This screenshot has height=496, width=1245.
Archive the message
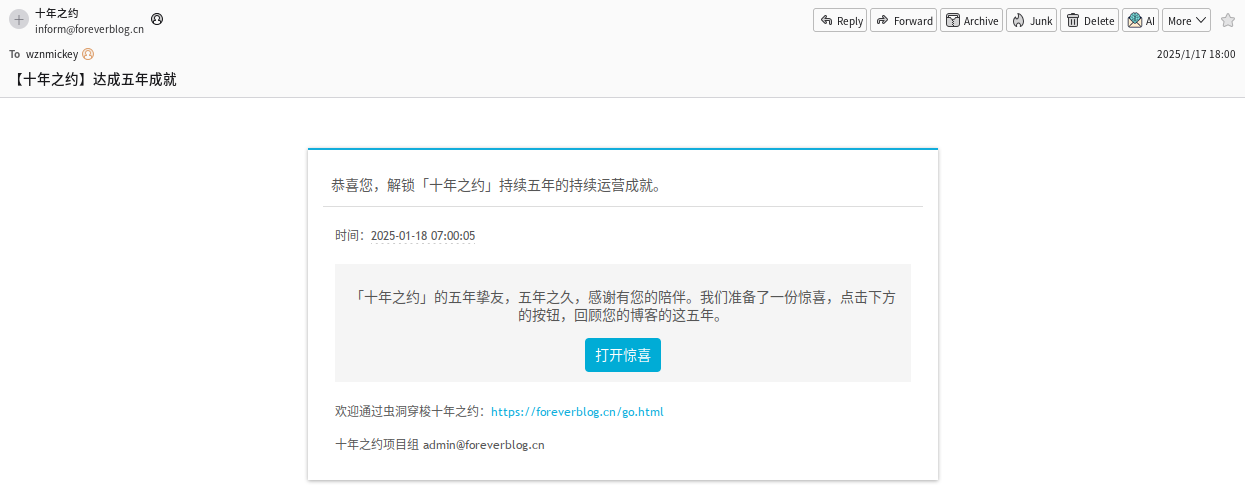click(x=972, y=20)
